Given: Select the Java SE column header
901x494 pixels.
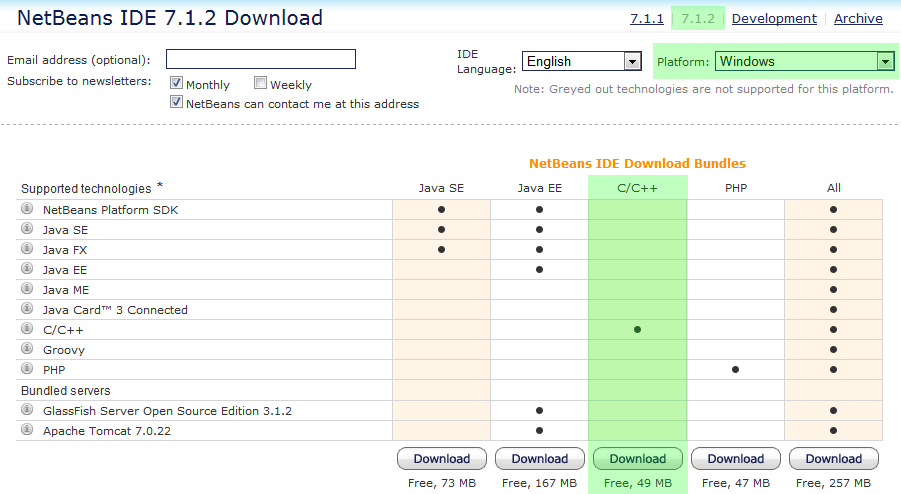Looking at the screenshot, I should point(441,188).
